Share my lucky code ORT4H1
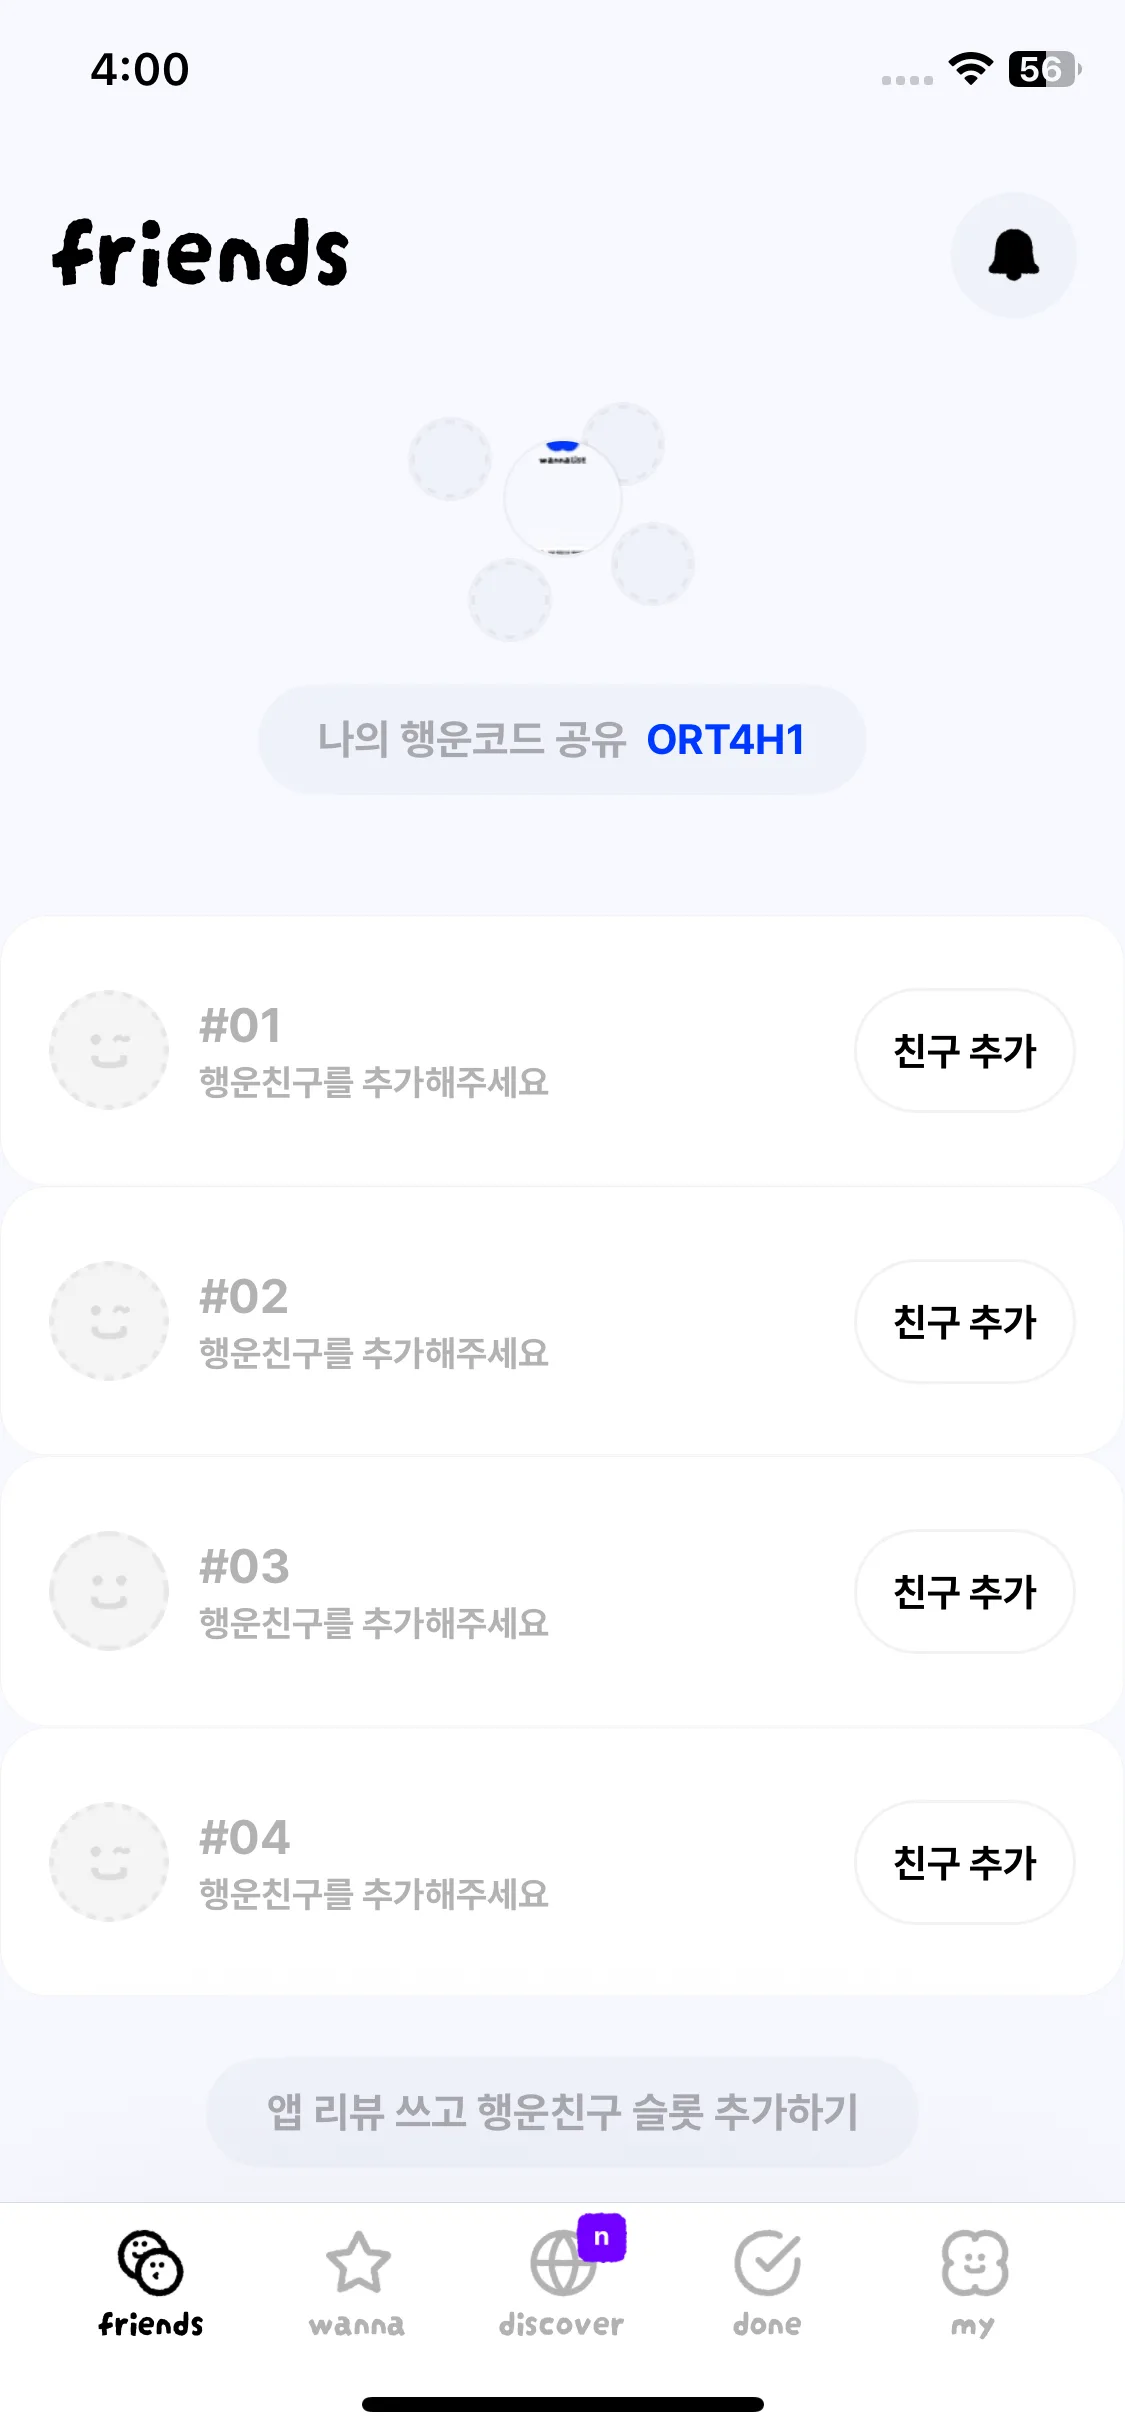This screenshot has width=1125, height=2436. 562,740
